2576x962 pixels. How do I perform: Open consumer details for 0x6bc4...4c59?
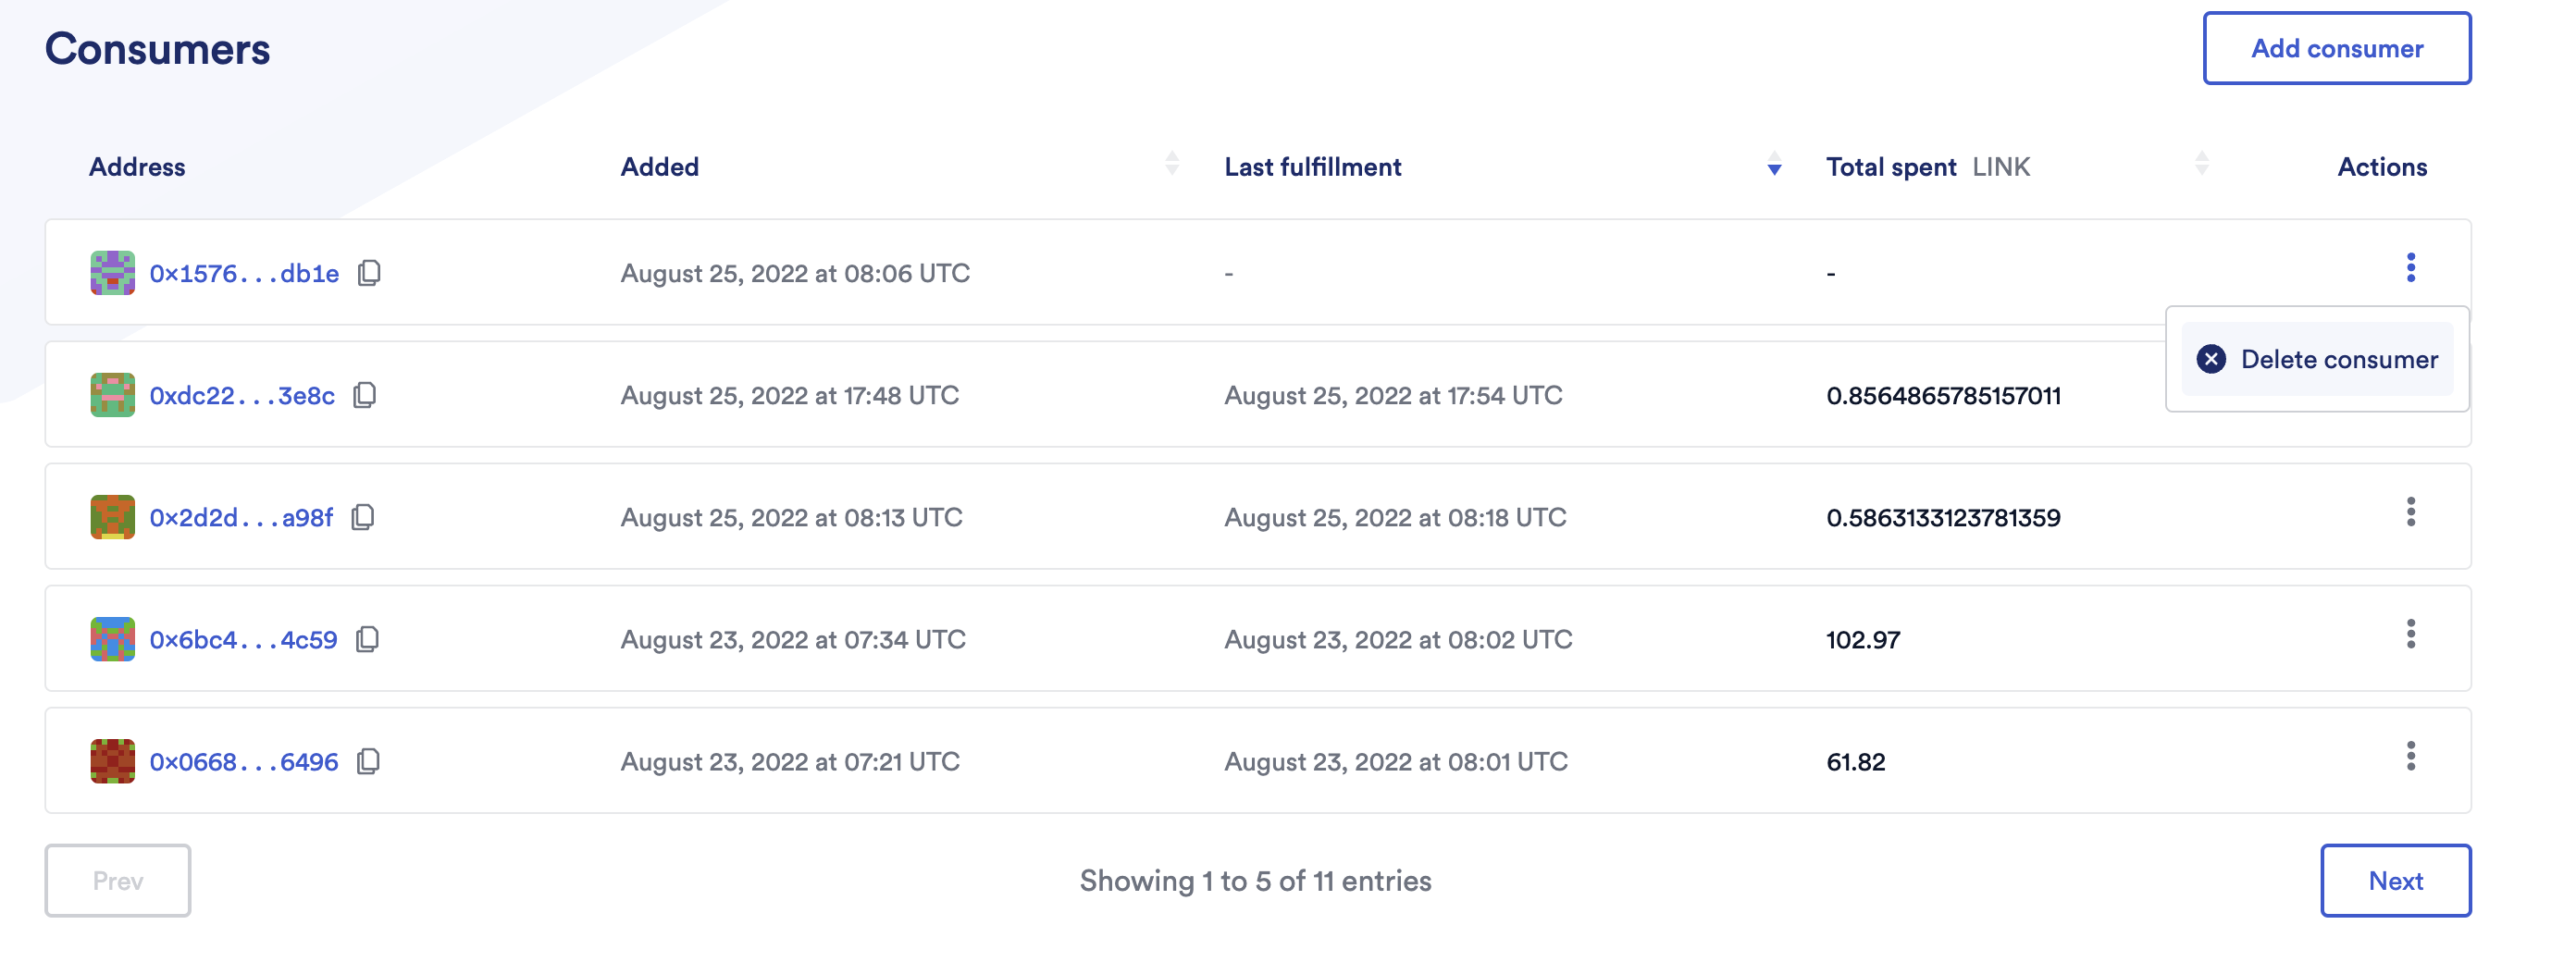(x=244, y=639)
